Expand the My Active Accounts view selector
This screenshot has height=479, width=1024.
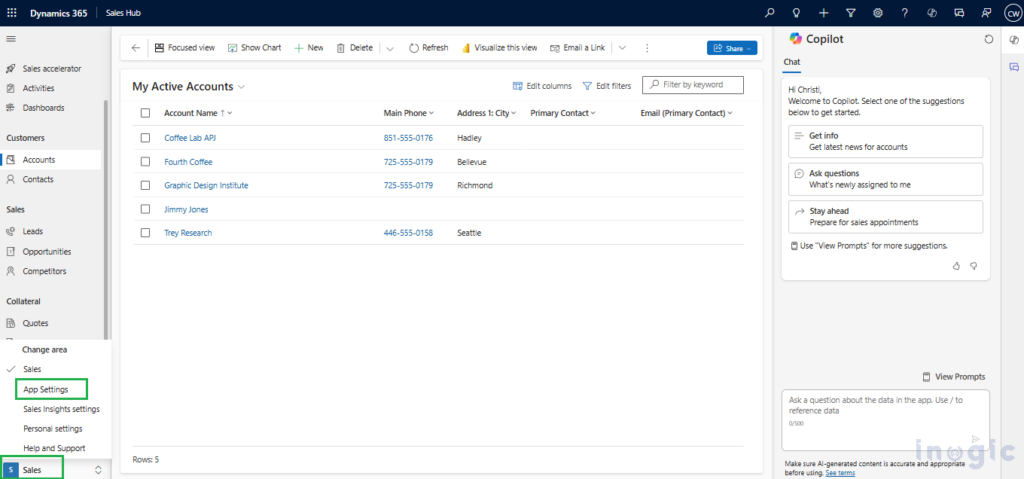pyautogui.click(x=241, y=87)
